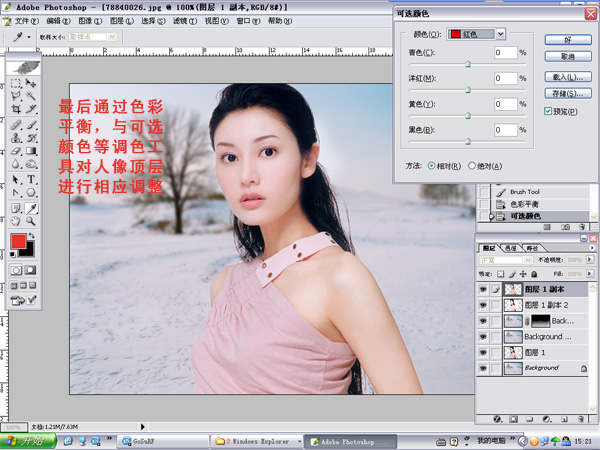Open the layer blend mode dropdown
The height and width of the screenshot is (450, 600).
coord(505,260)
